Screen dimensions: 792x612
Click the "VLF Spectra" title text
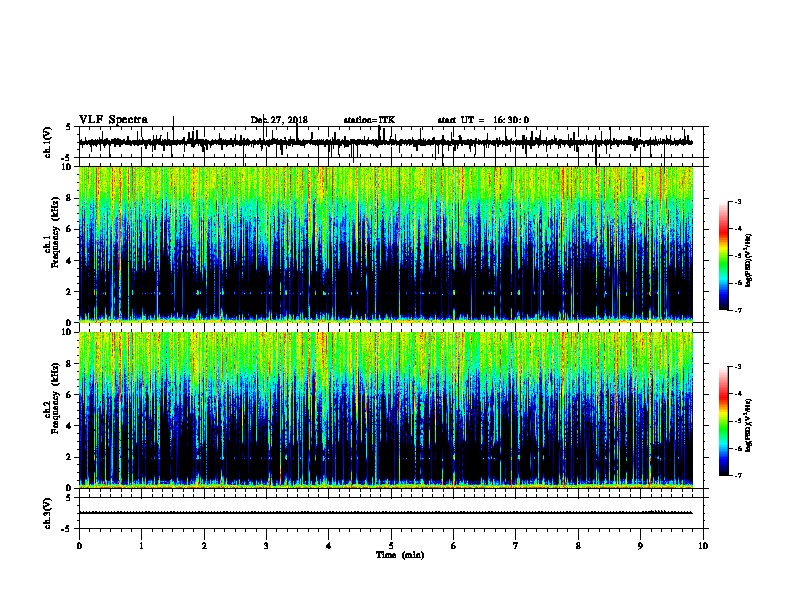click(113, 120)
